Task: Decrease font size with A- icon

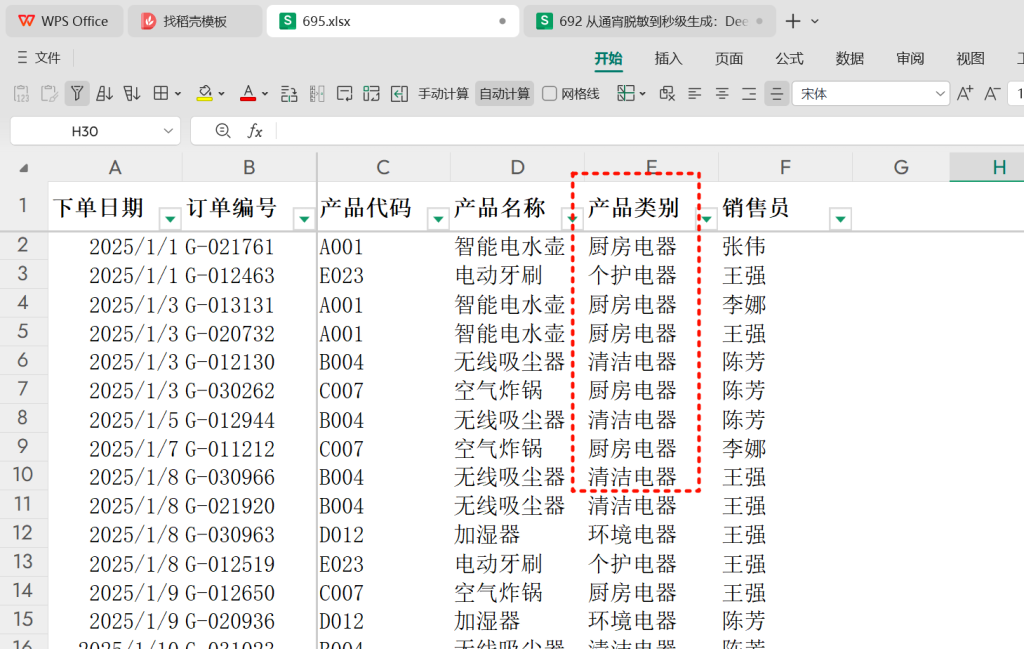Action: (992, 94)
